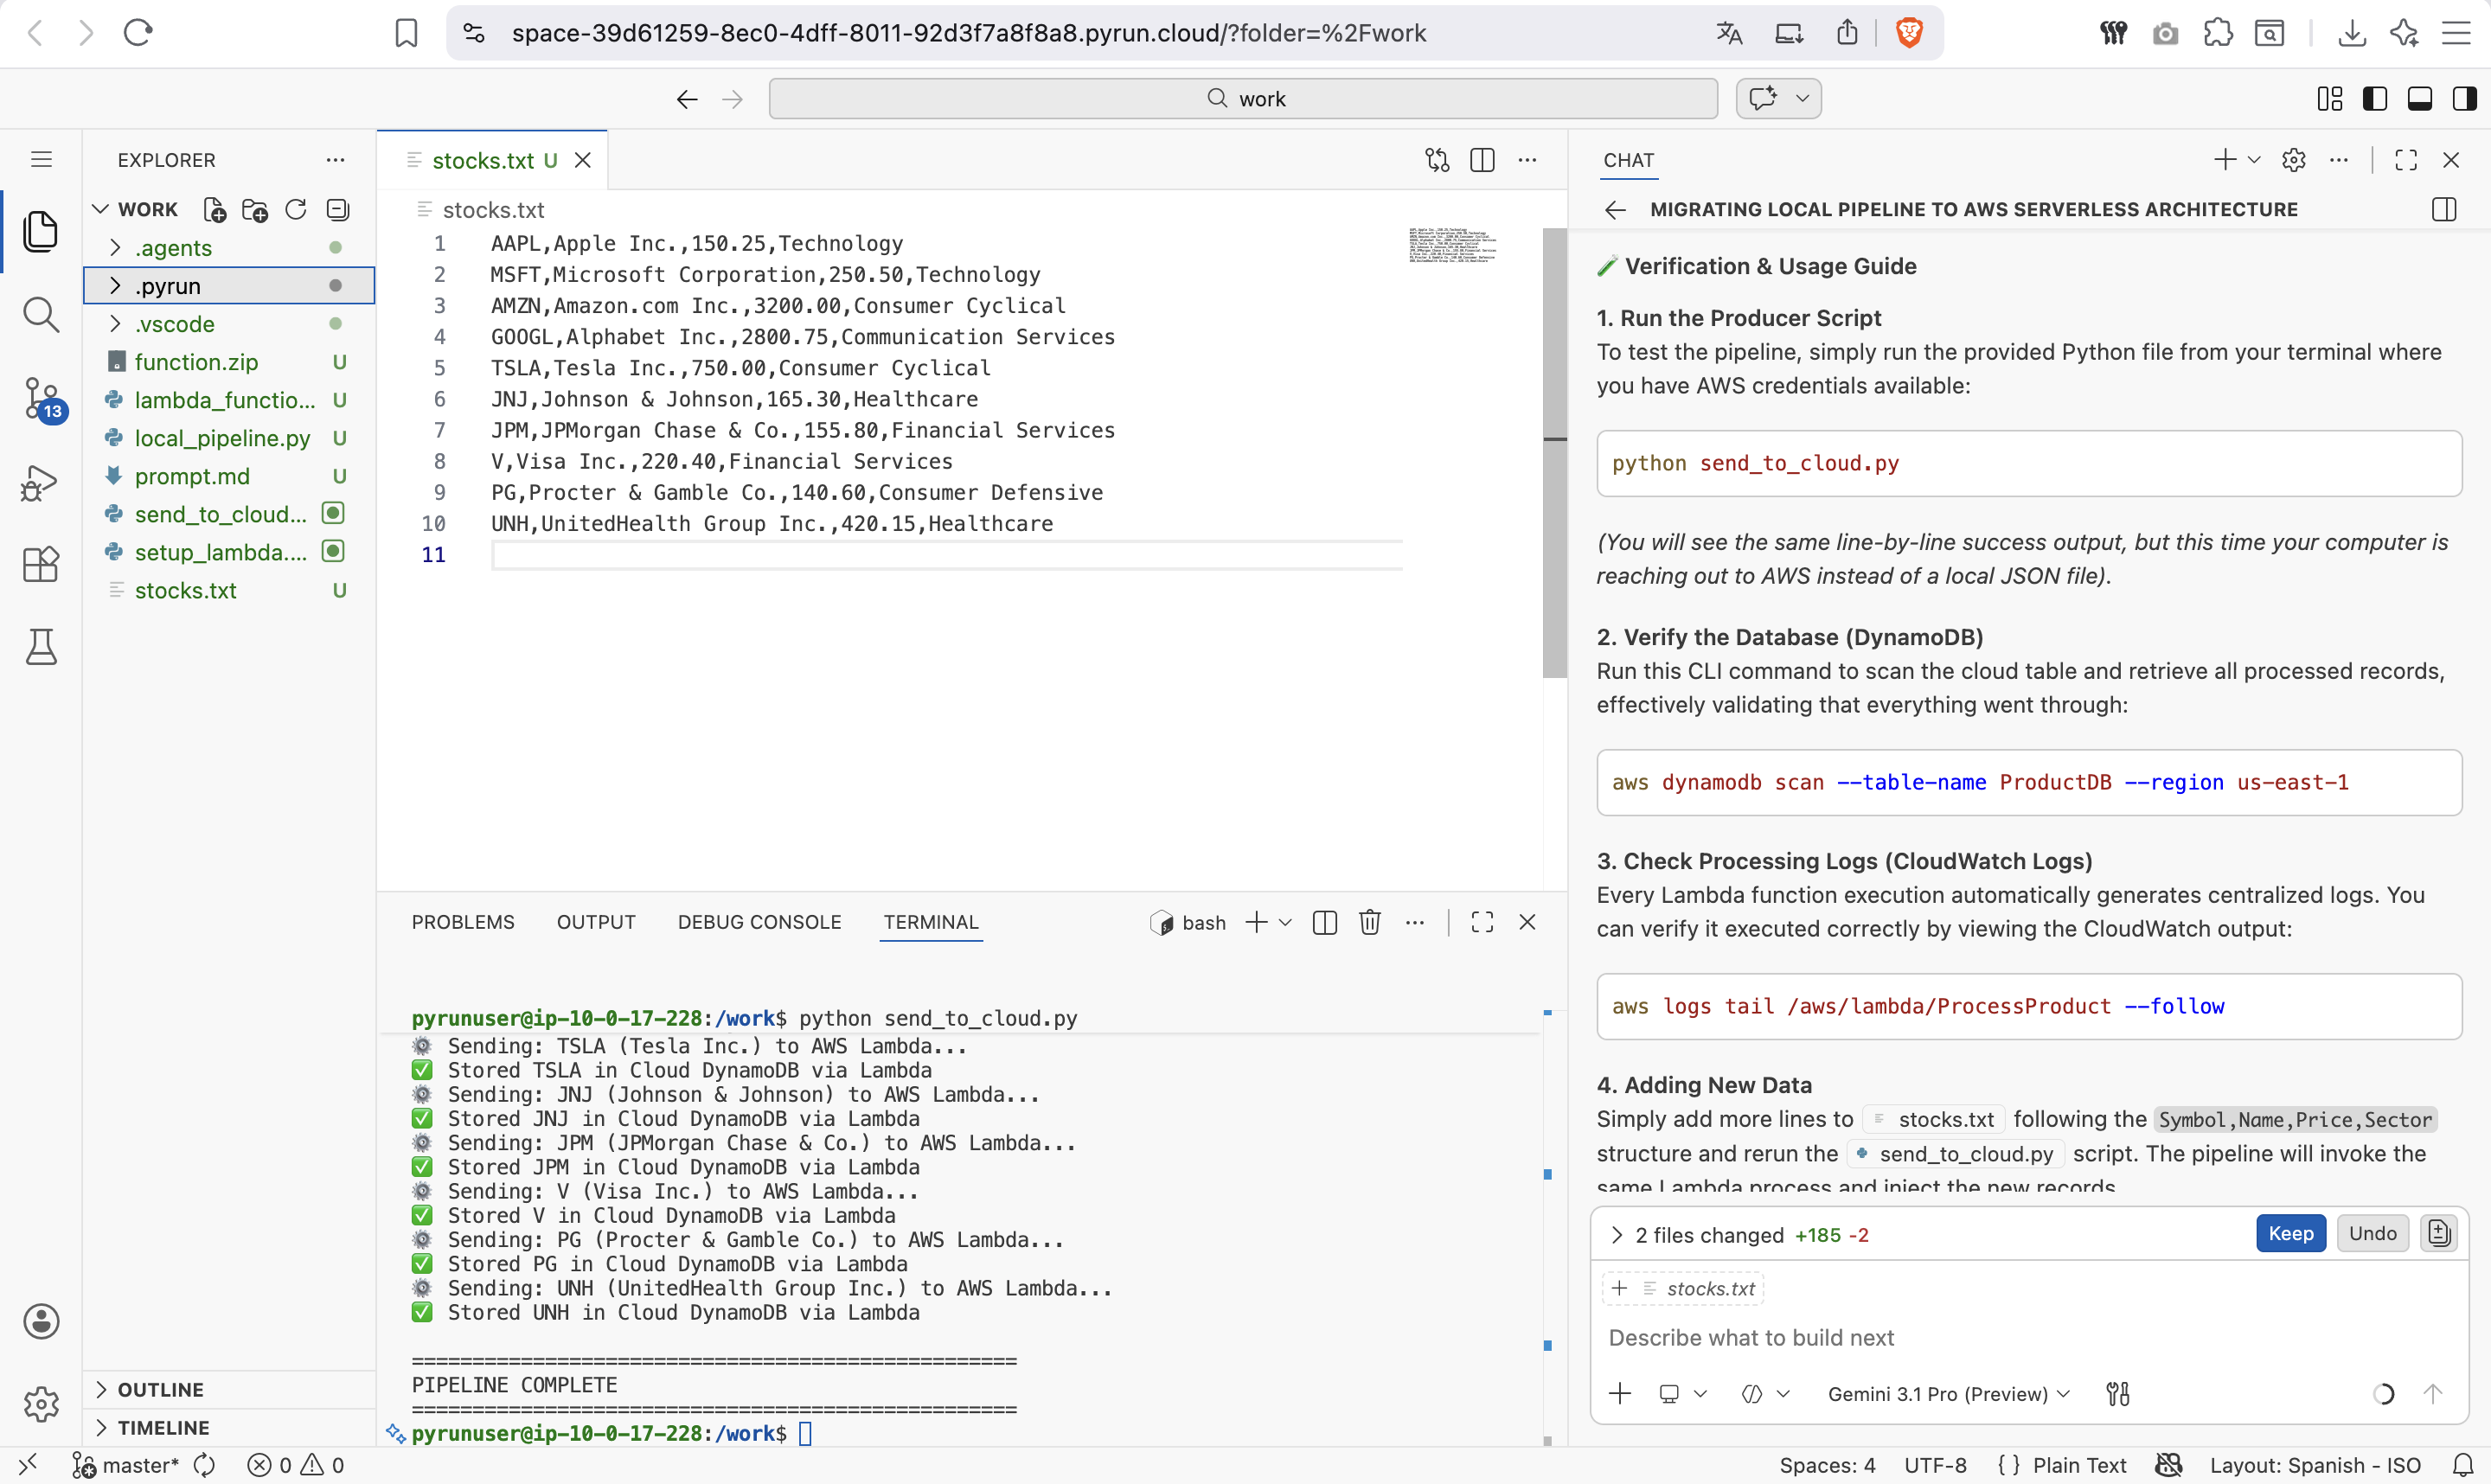Screen dimensions: 2491x1484
Task: Open chat settings gear icon
Action: click(2294, 160)
